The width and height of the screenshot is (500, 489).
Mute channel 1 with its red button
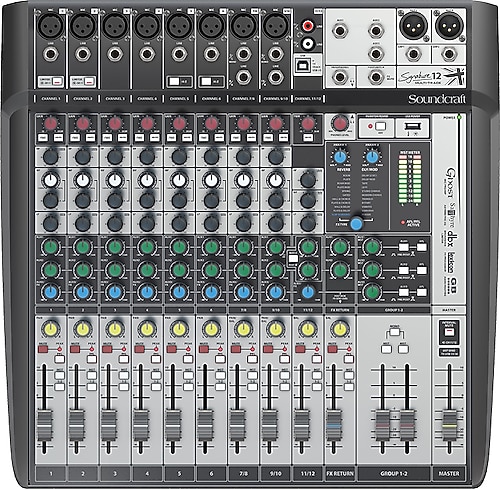[x=43, y=349]
